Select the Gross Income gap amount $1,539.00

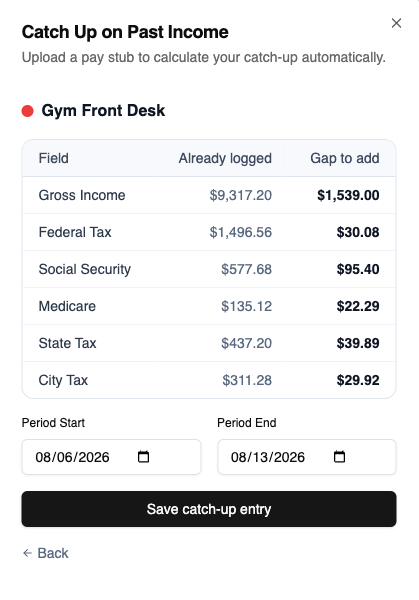348,195
